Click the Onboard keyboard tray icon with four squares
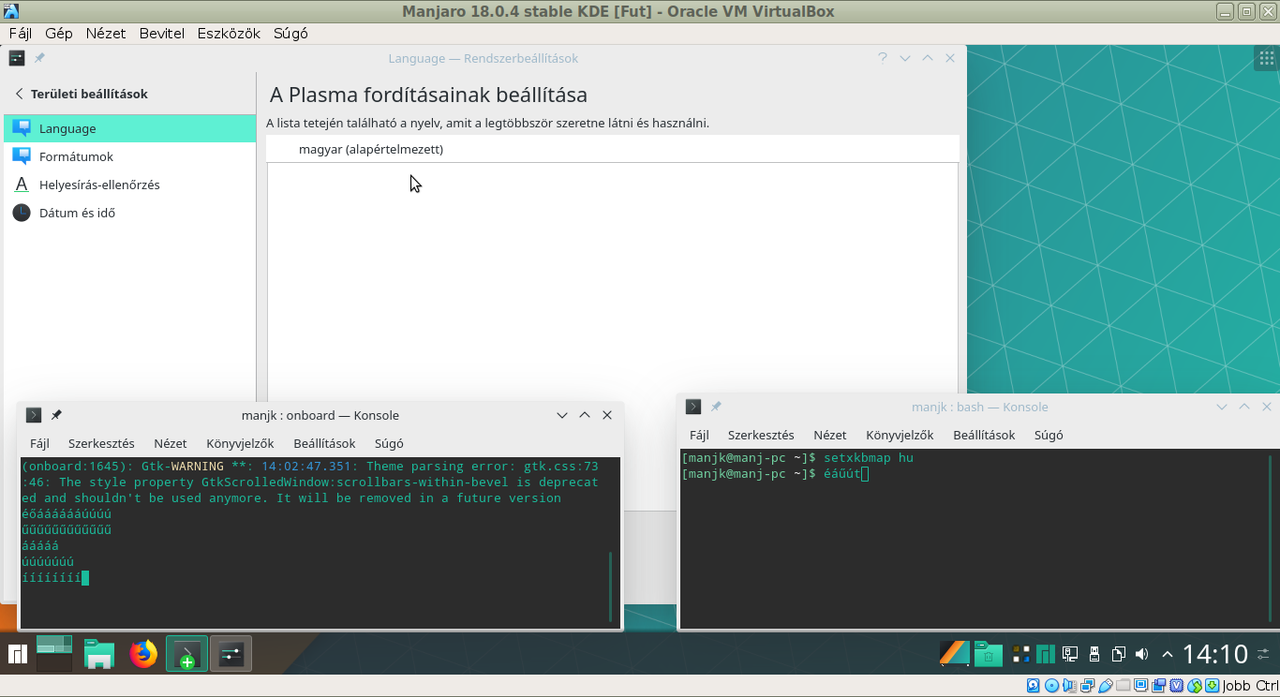 pyautogui.click(x=1021, y=654)
